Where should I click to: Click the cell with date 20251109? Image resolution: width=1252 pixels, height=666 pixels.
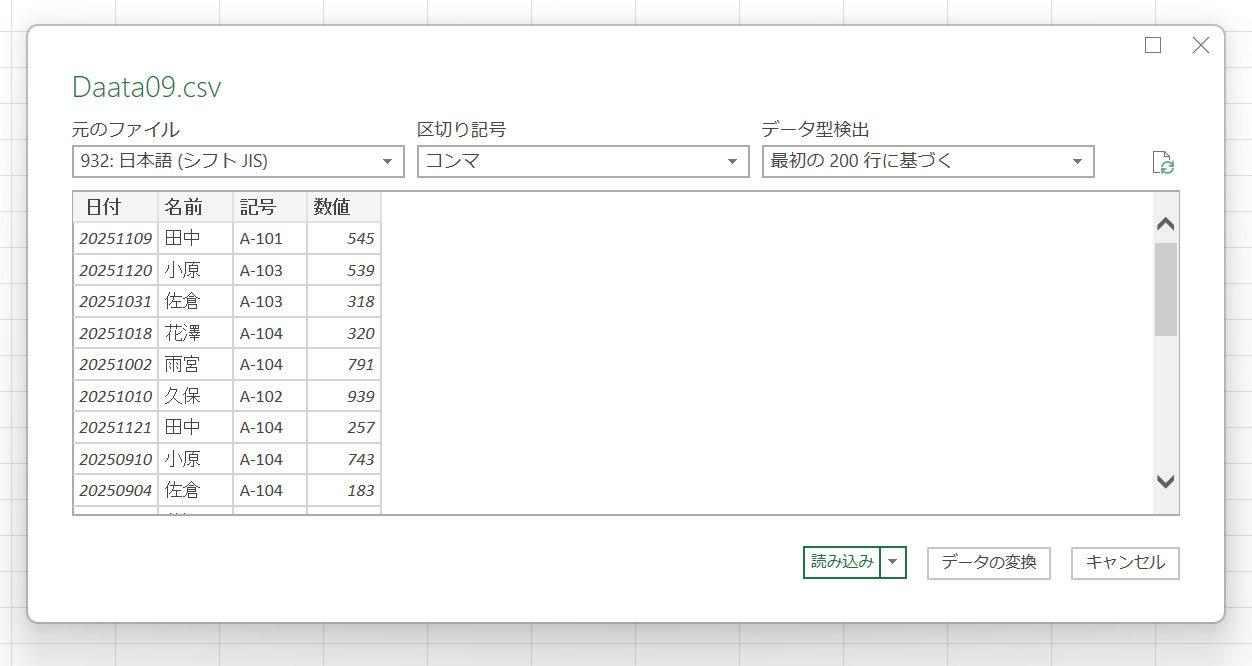point(115,239)
